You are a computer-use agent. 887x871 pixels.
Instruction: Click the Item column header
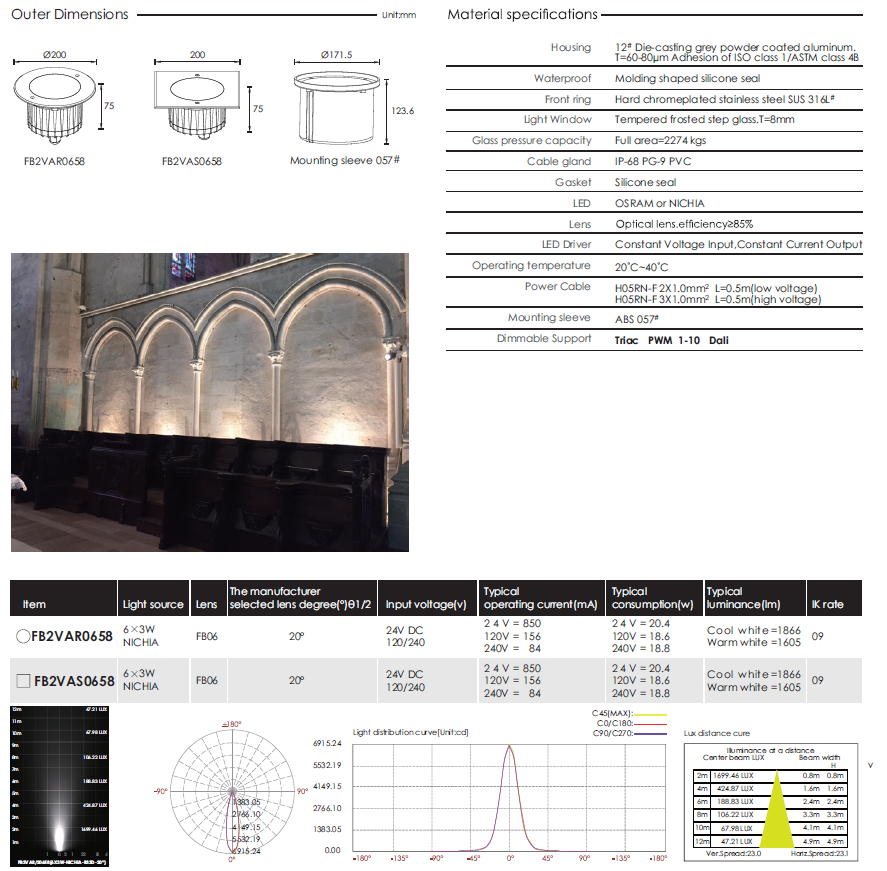pos(34,604)
